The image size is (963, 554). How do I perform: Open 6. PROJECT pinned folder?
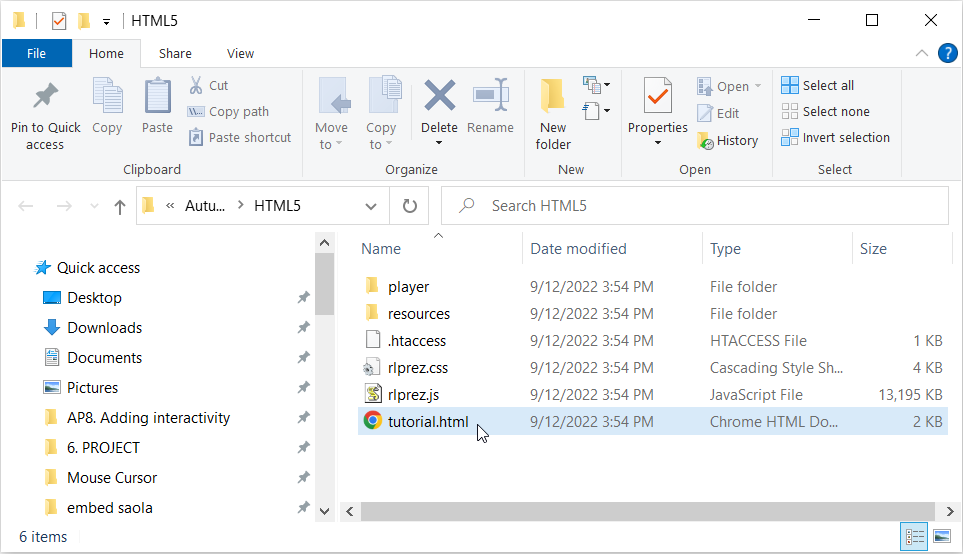pyautogui.click(x=92, y=448)
